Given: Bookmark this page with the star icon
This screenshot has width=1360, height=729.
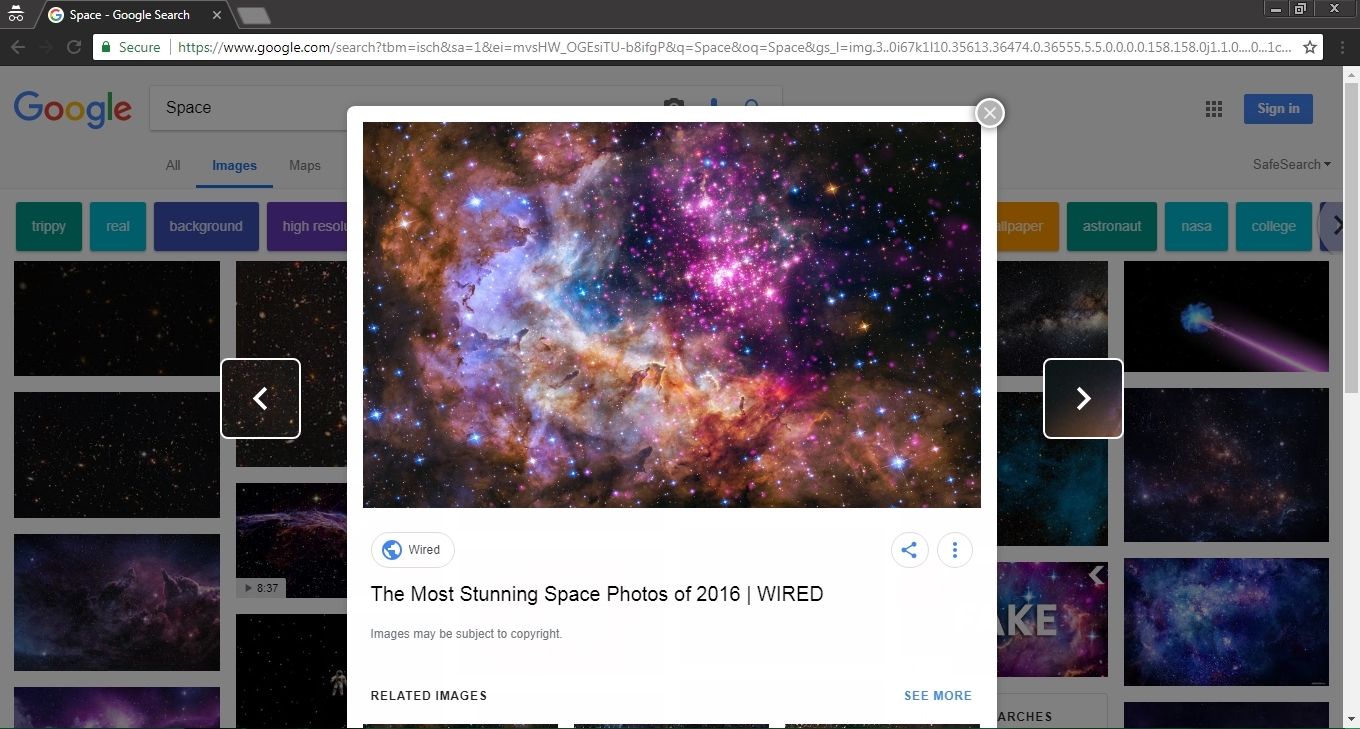Looking at the screenshot, I should [x=1310, y=46].
